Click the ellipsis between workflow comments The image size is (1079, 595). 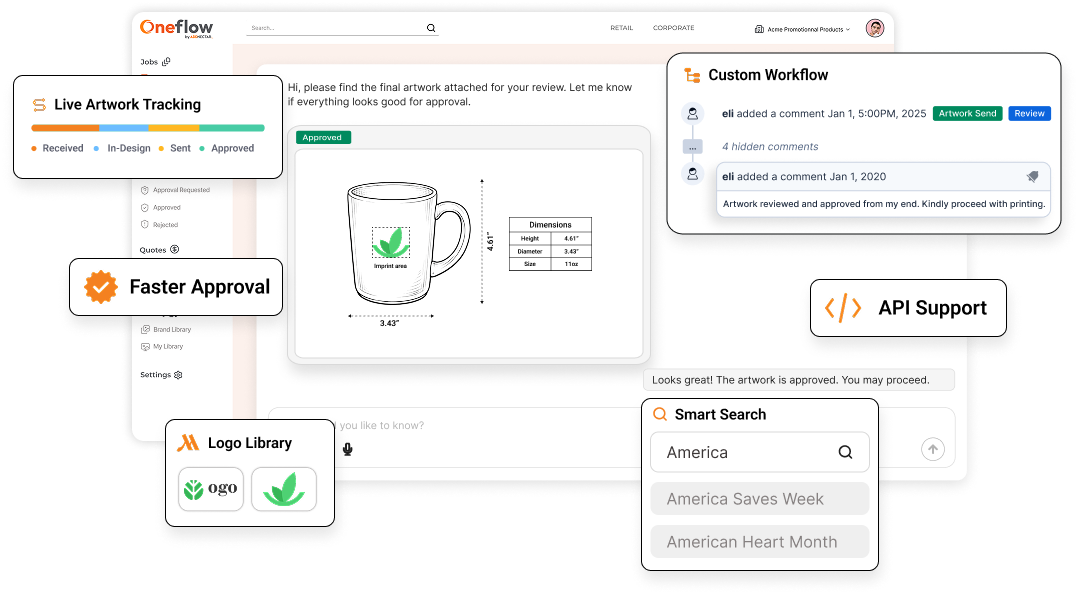(x=693, y=146)
